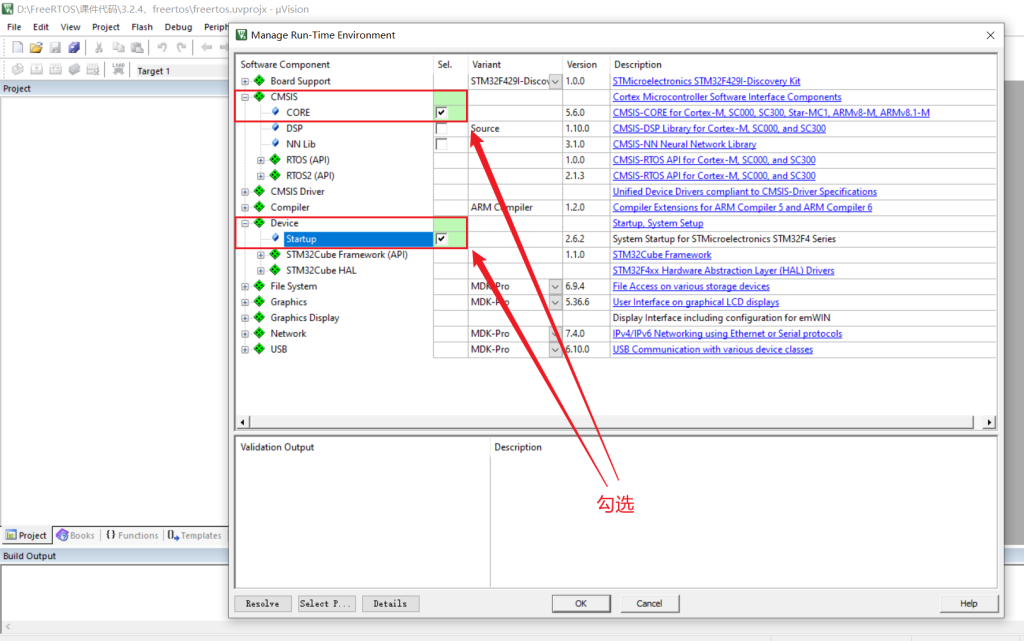Open the STM32Cube Framework description link
The width and height of the screenshot is (1024, 641).
[x=661, y=255]
